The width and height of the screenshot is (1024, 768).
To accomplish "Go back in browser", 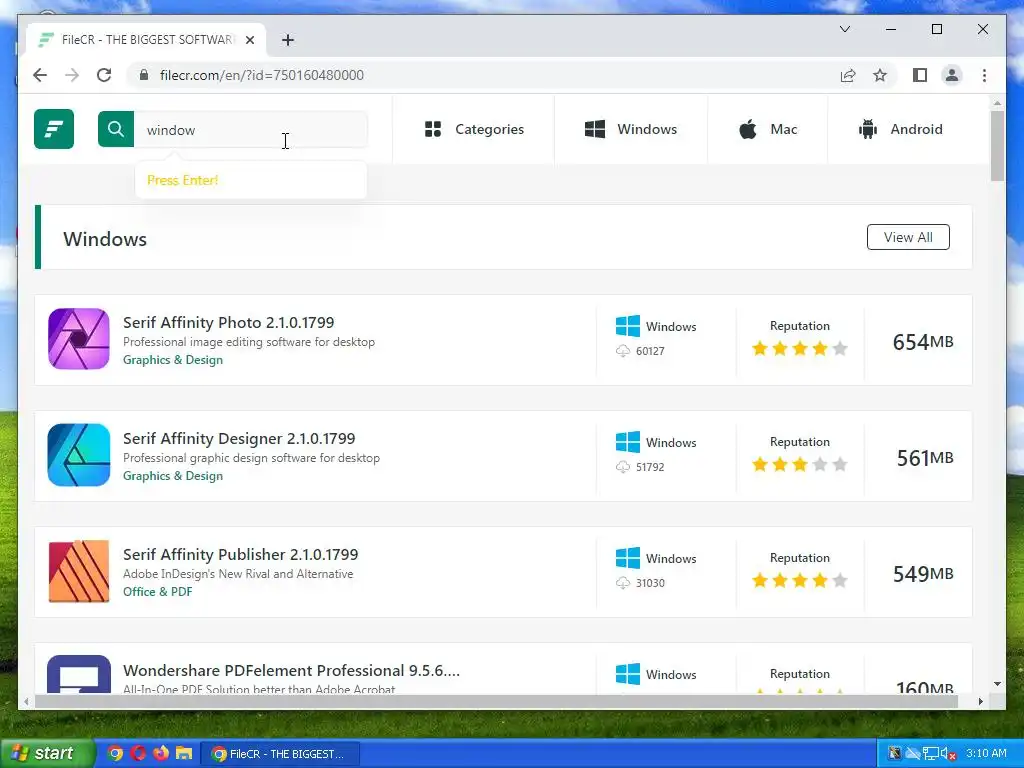I will (40, 75).
